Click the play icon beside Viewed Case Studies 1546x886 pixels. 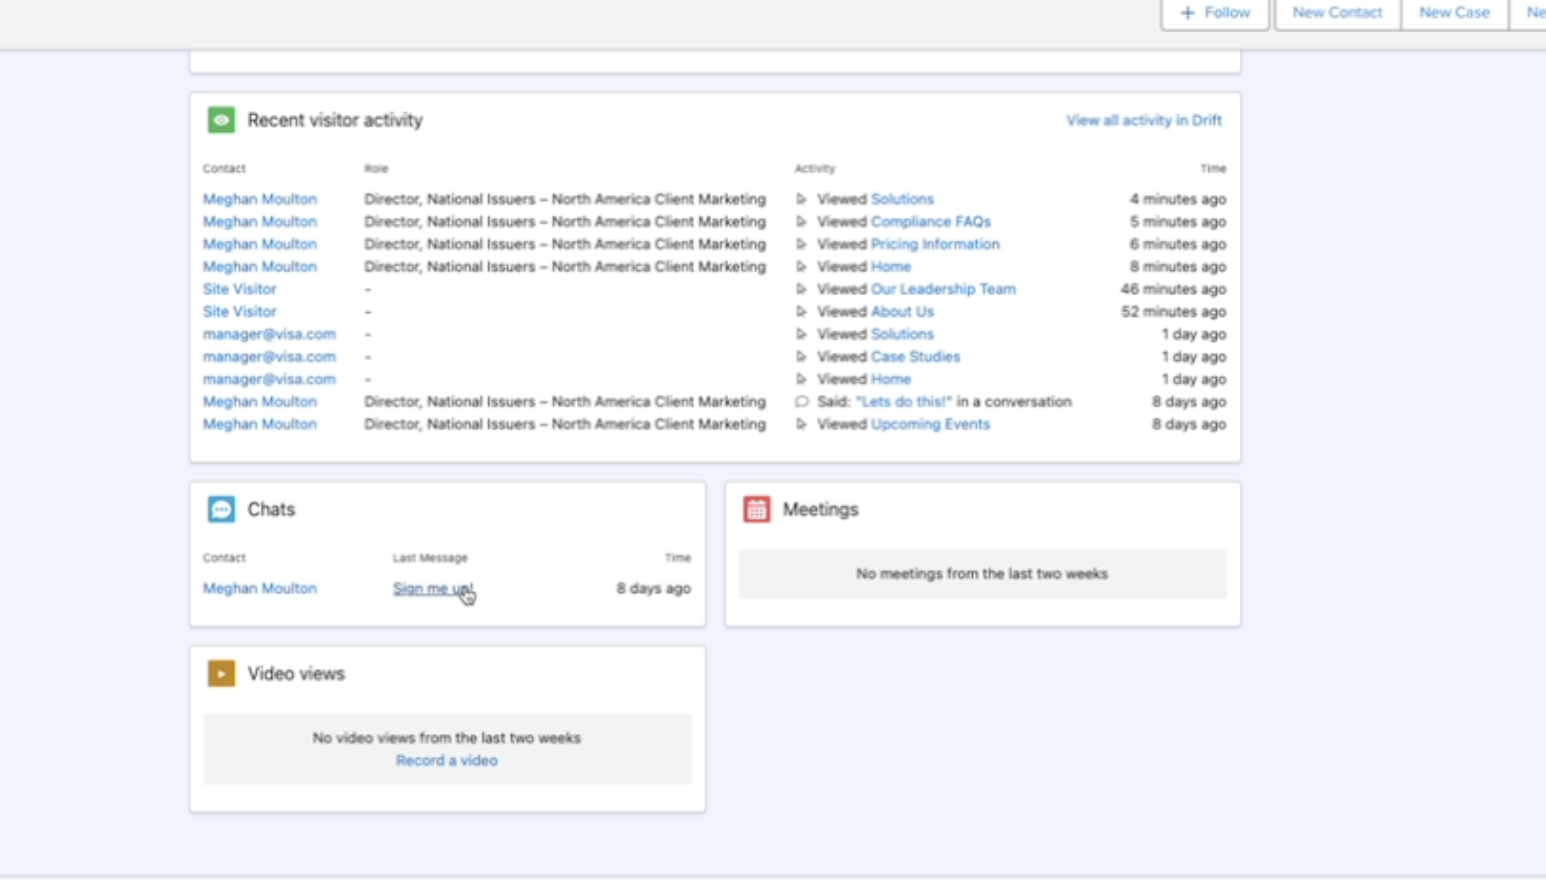tap(801, 356)
